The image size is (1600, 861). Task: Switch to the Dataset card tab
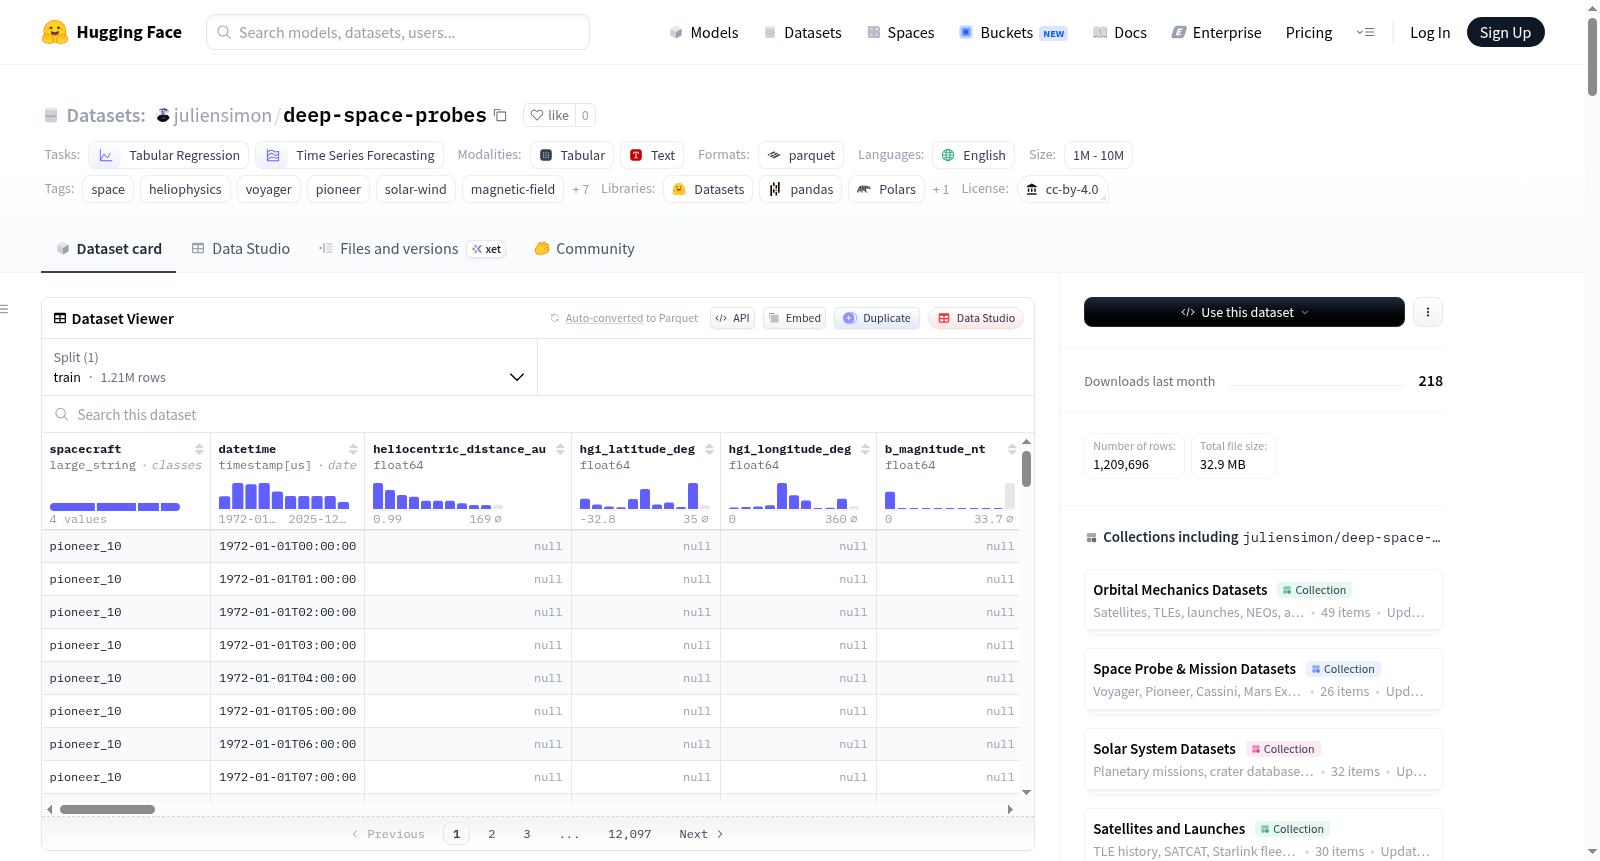point(109,249)
